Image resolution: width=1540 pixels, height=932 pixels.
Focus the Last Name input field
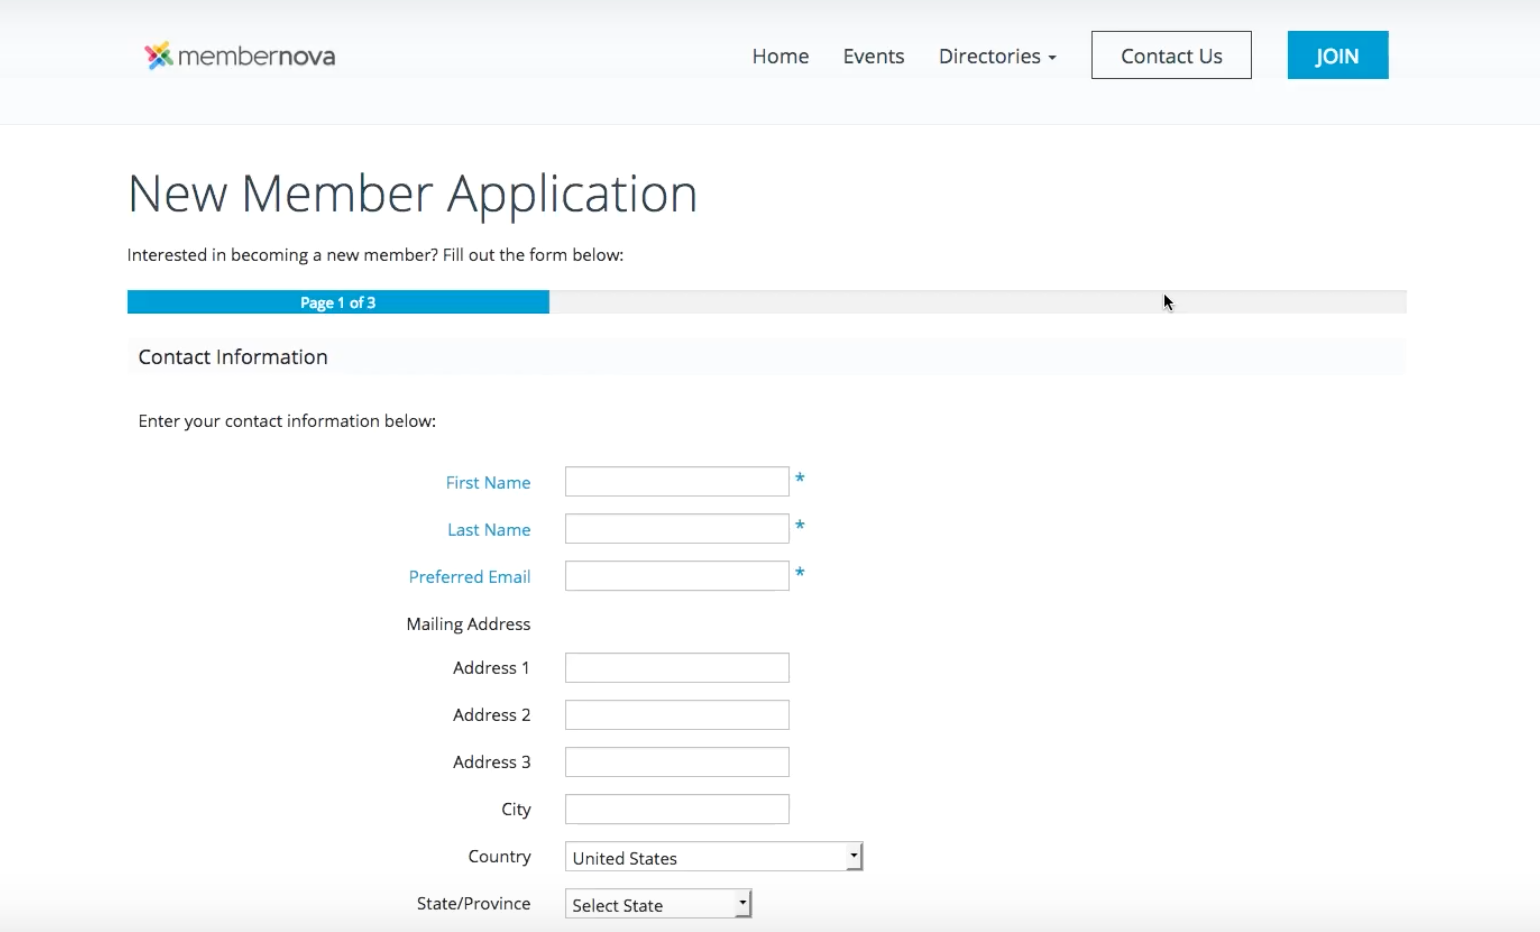point(676,528)
